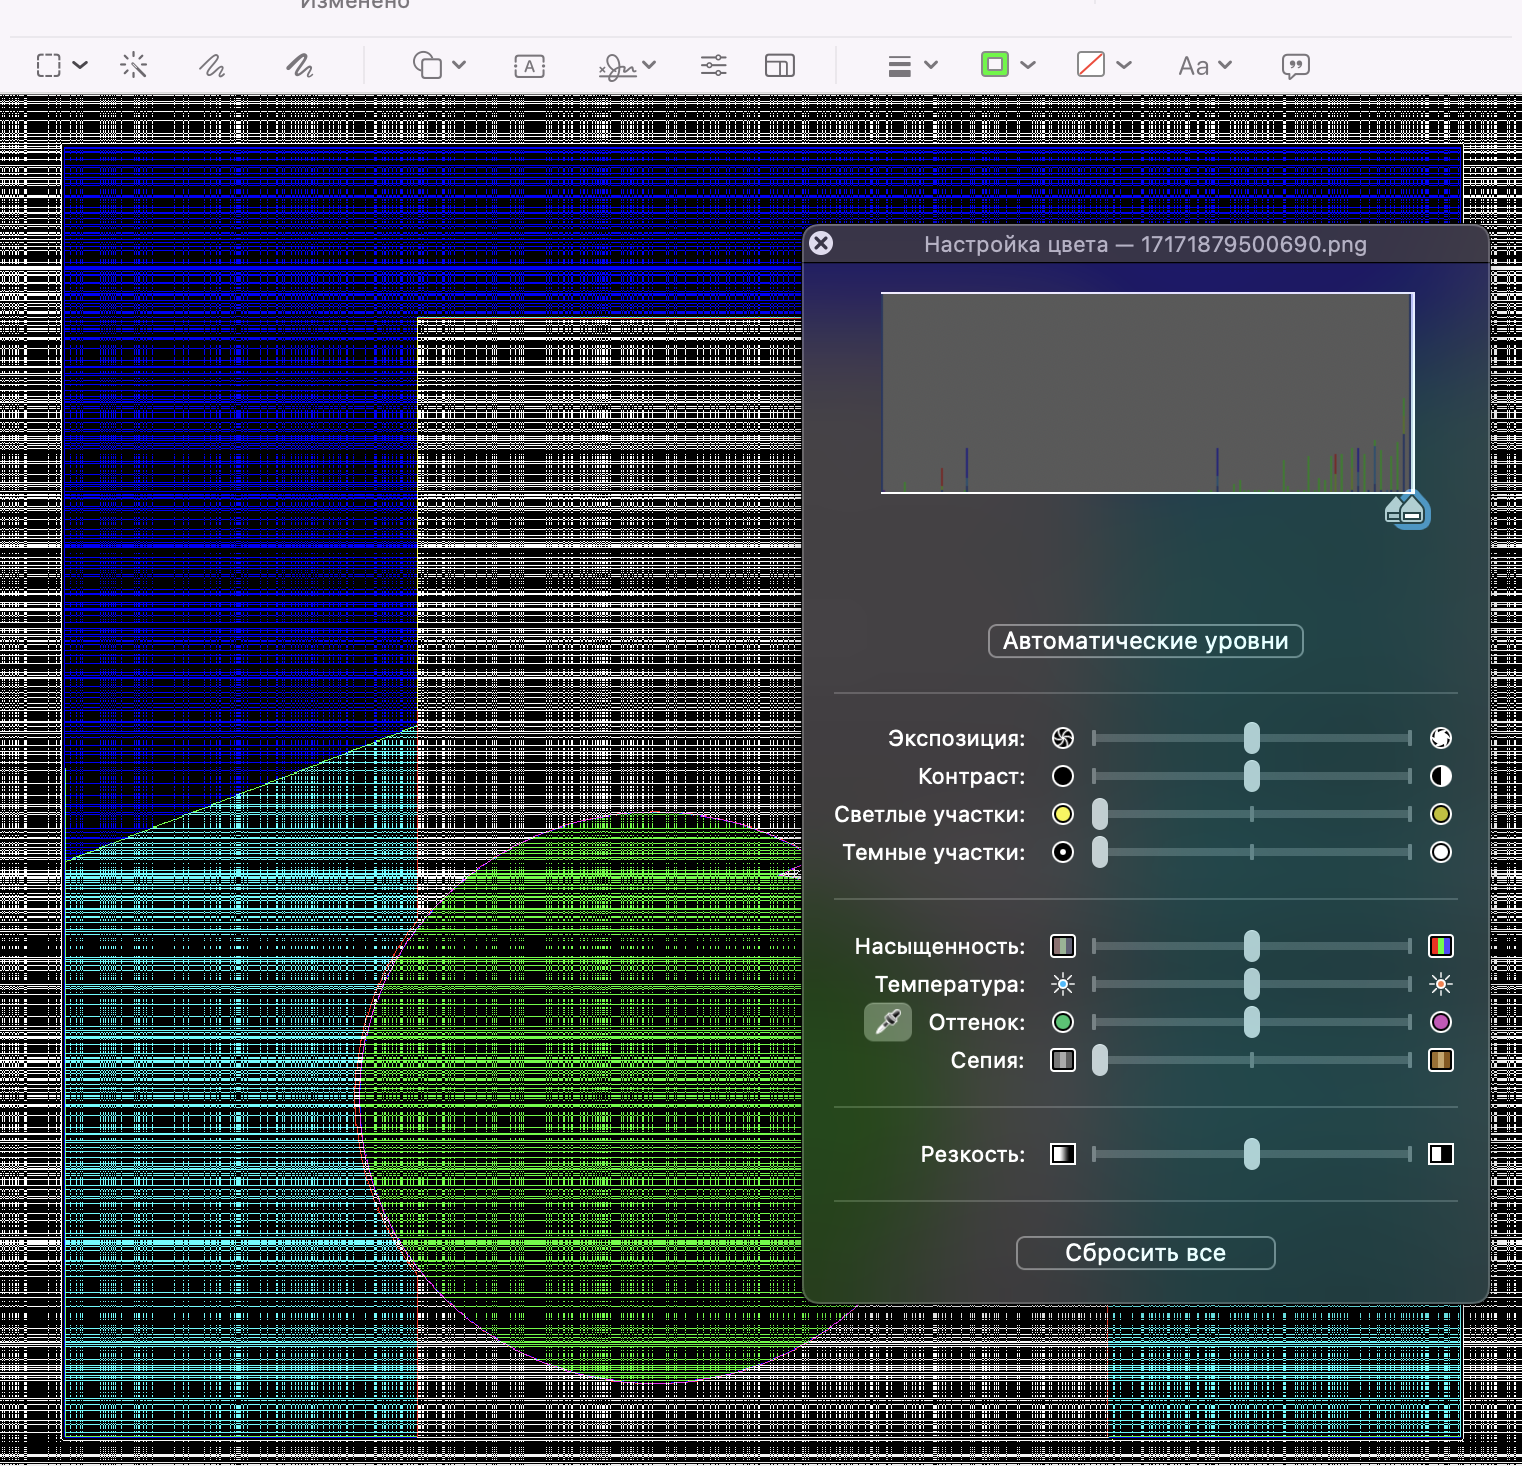Click the Сбросить все button
The height and width of the screenshot is (1466, 1522).
[1145, 1253]
